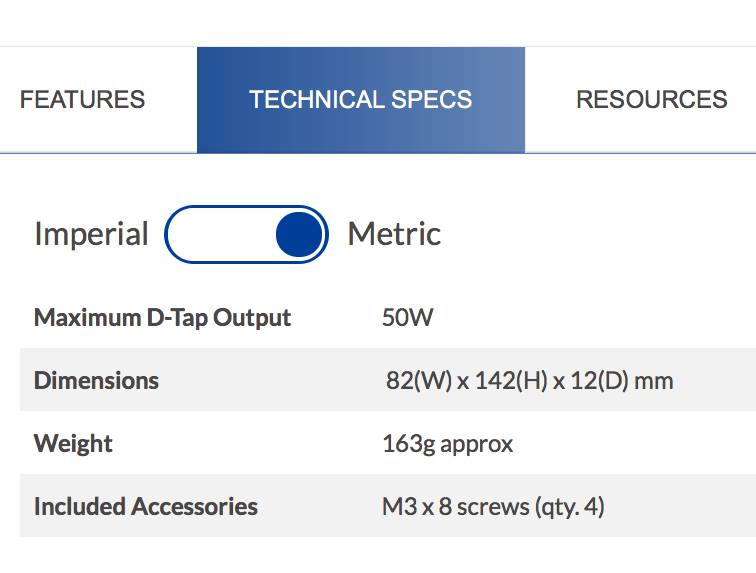Click empty space below the Included Accessories row
Image resolution: width=756 pixels, height=573 pixels.
[378, 555]
